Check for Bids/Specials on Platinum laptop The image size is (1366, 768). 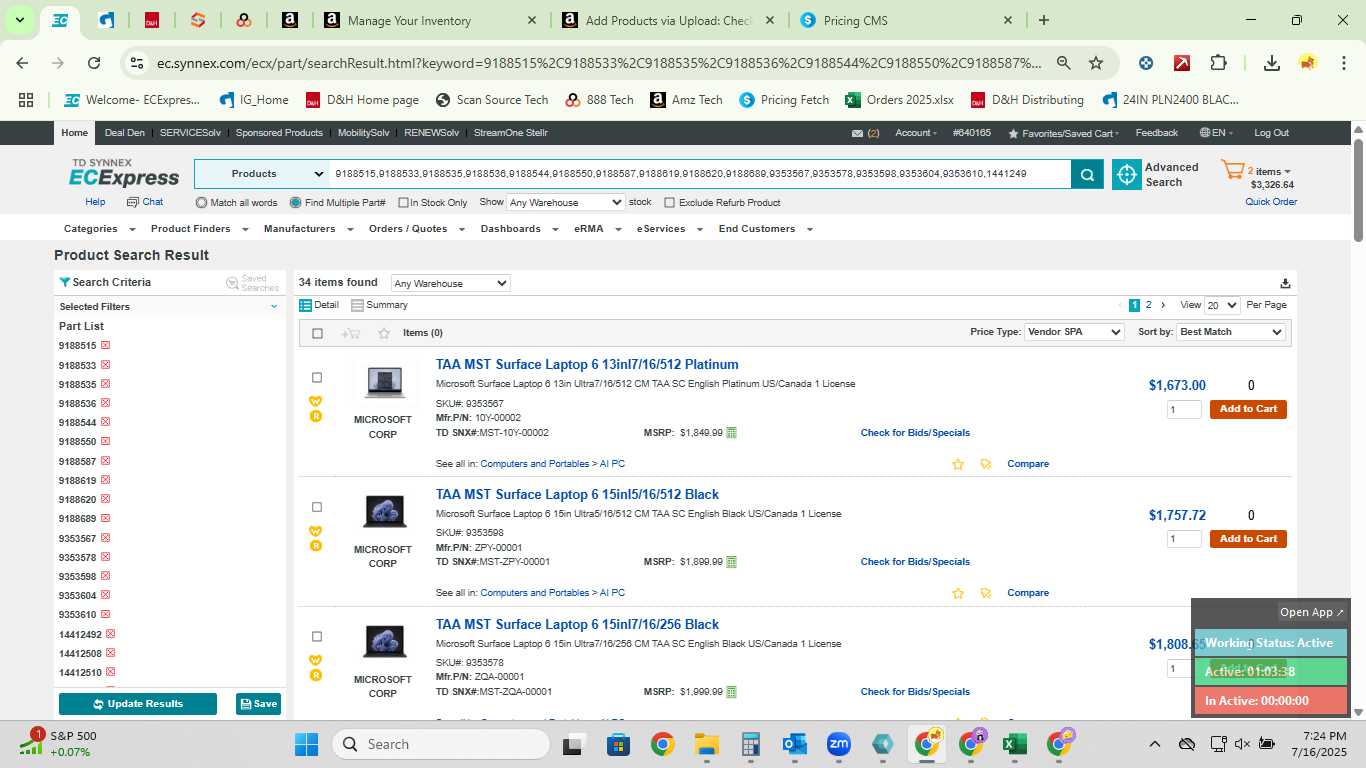point(915,433)
